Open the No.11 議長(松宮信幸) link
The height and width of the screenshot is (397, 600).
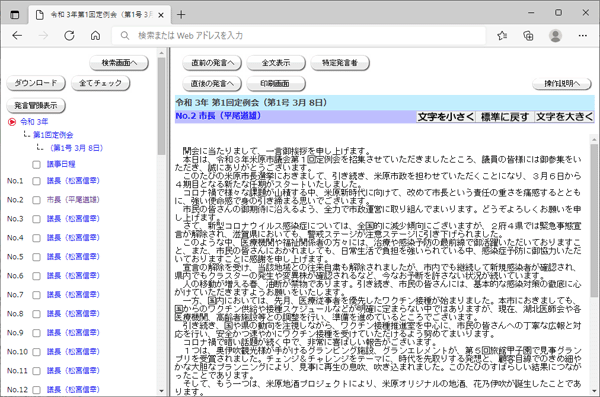[73, 371]
